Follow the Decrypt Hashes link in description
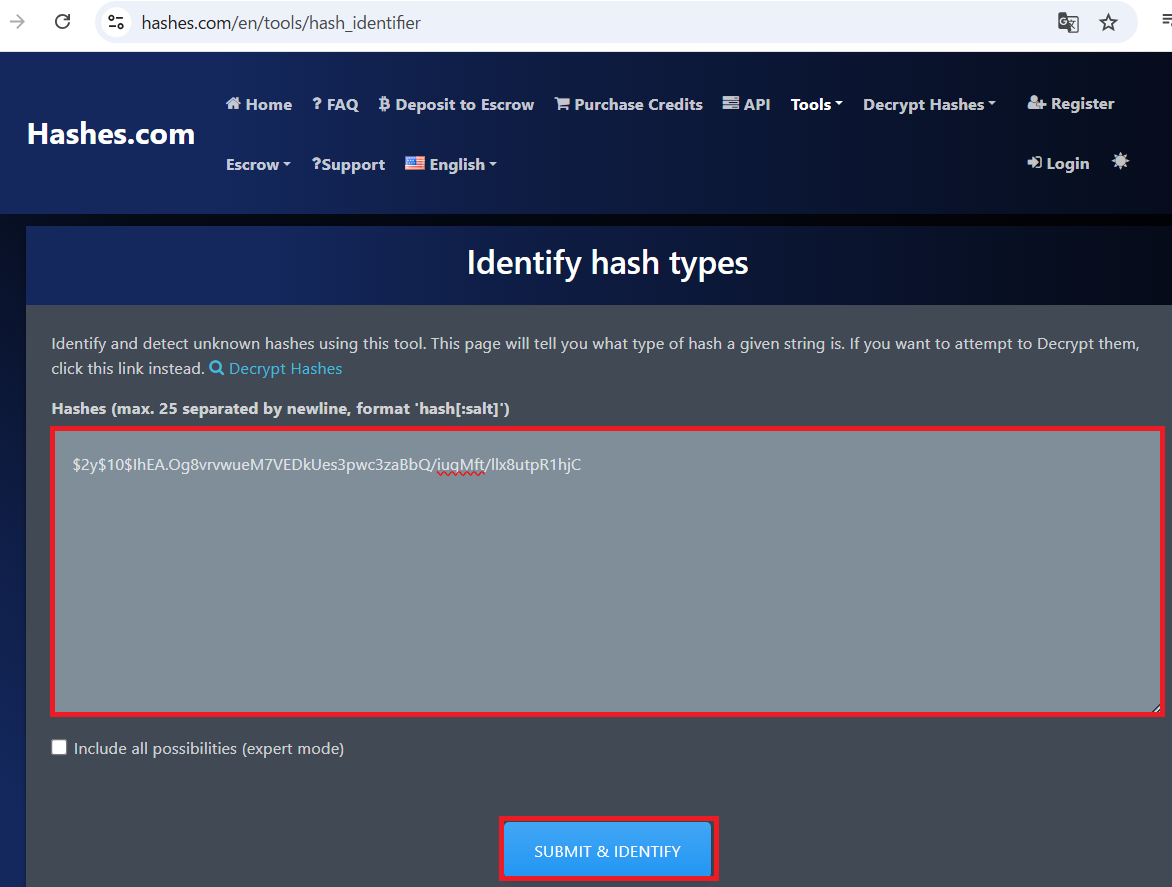The image size is (1172, 887). [285, 368]
